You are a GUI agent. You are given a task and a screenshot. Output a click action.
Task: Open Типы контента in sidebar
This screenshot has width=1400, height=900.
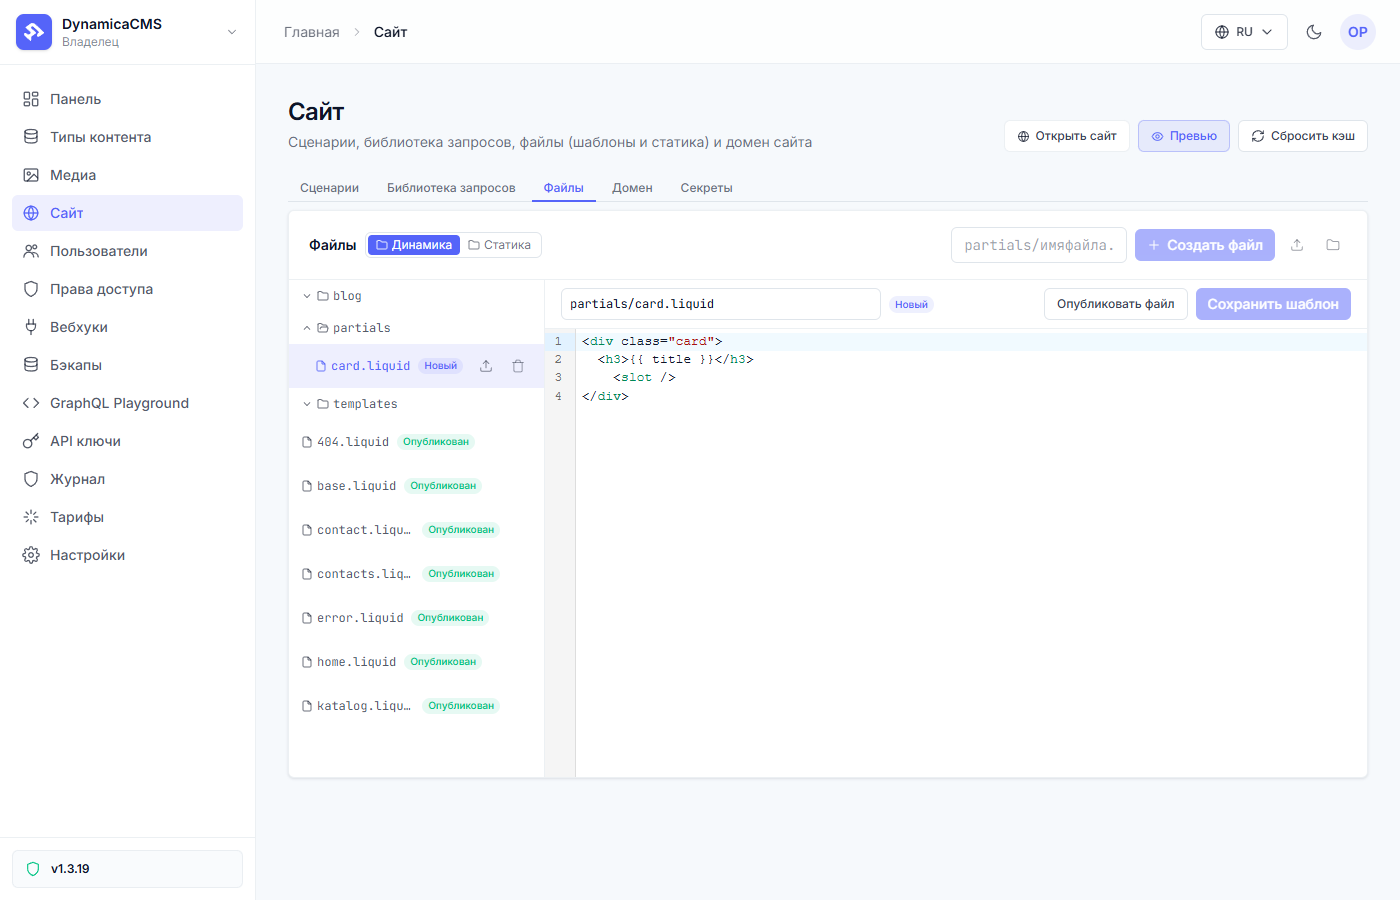[x=127, y=137]
